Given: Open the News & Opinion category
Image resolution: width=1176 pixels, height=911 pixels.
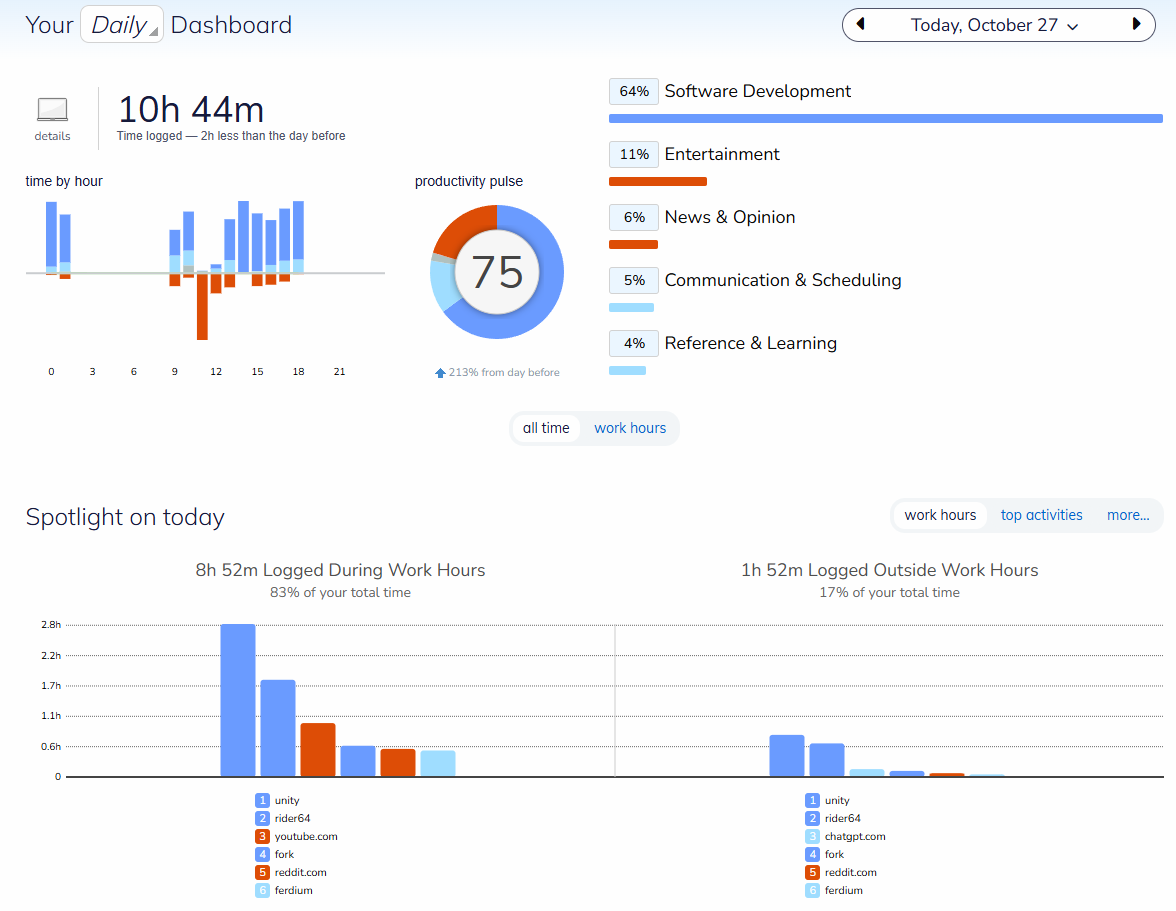Looking at the screenshot, I should pyautogui.click(x=730, y=218).
